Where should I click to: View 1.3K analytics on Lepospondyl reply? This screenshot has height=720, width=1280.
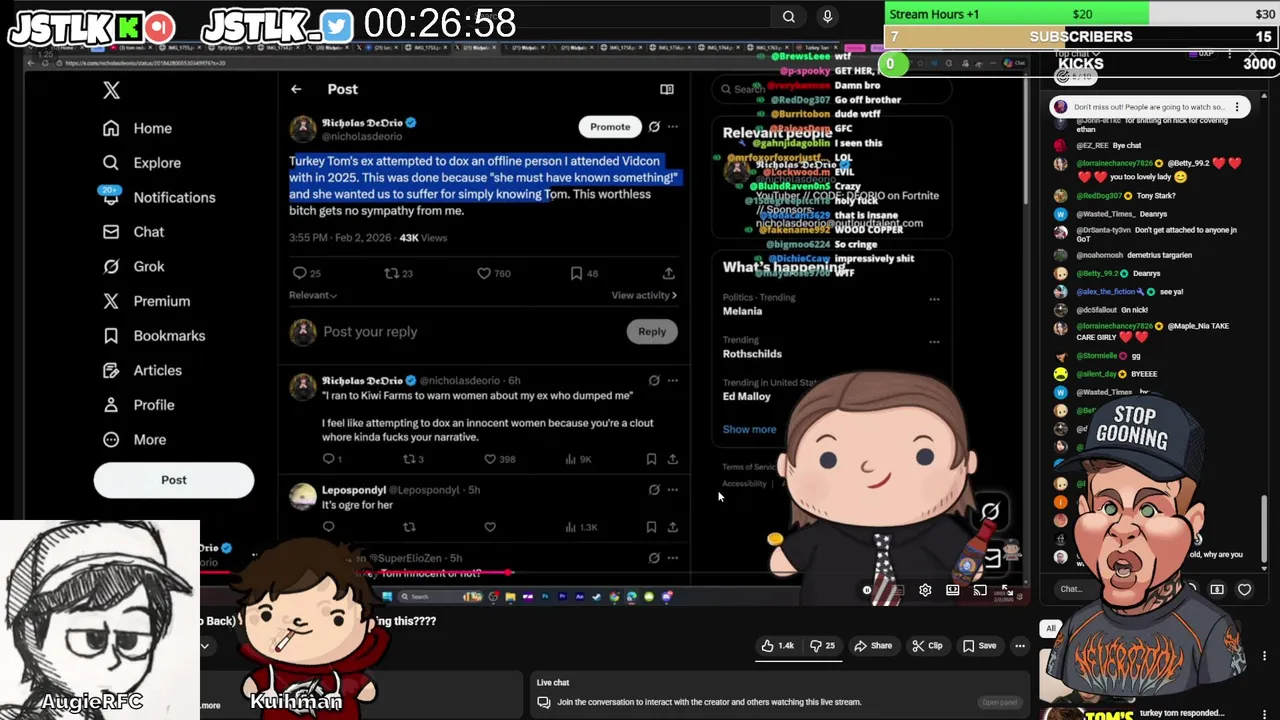tap(571, 527)
